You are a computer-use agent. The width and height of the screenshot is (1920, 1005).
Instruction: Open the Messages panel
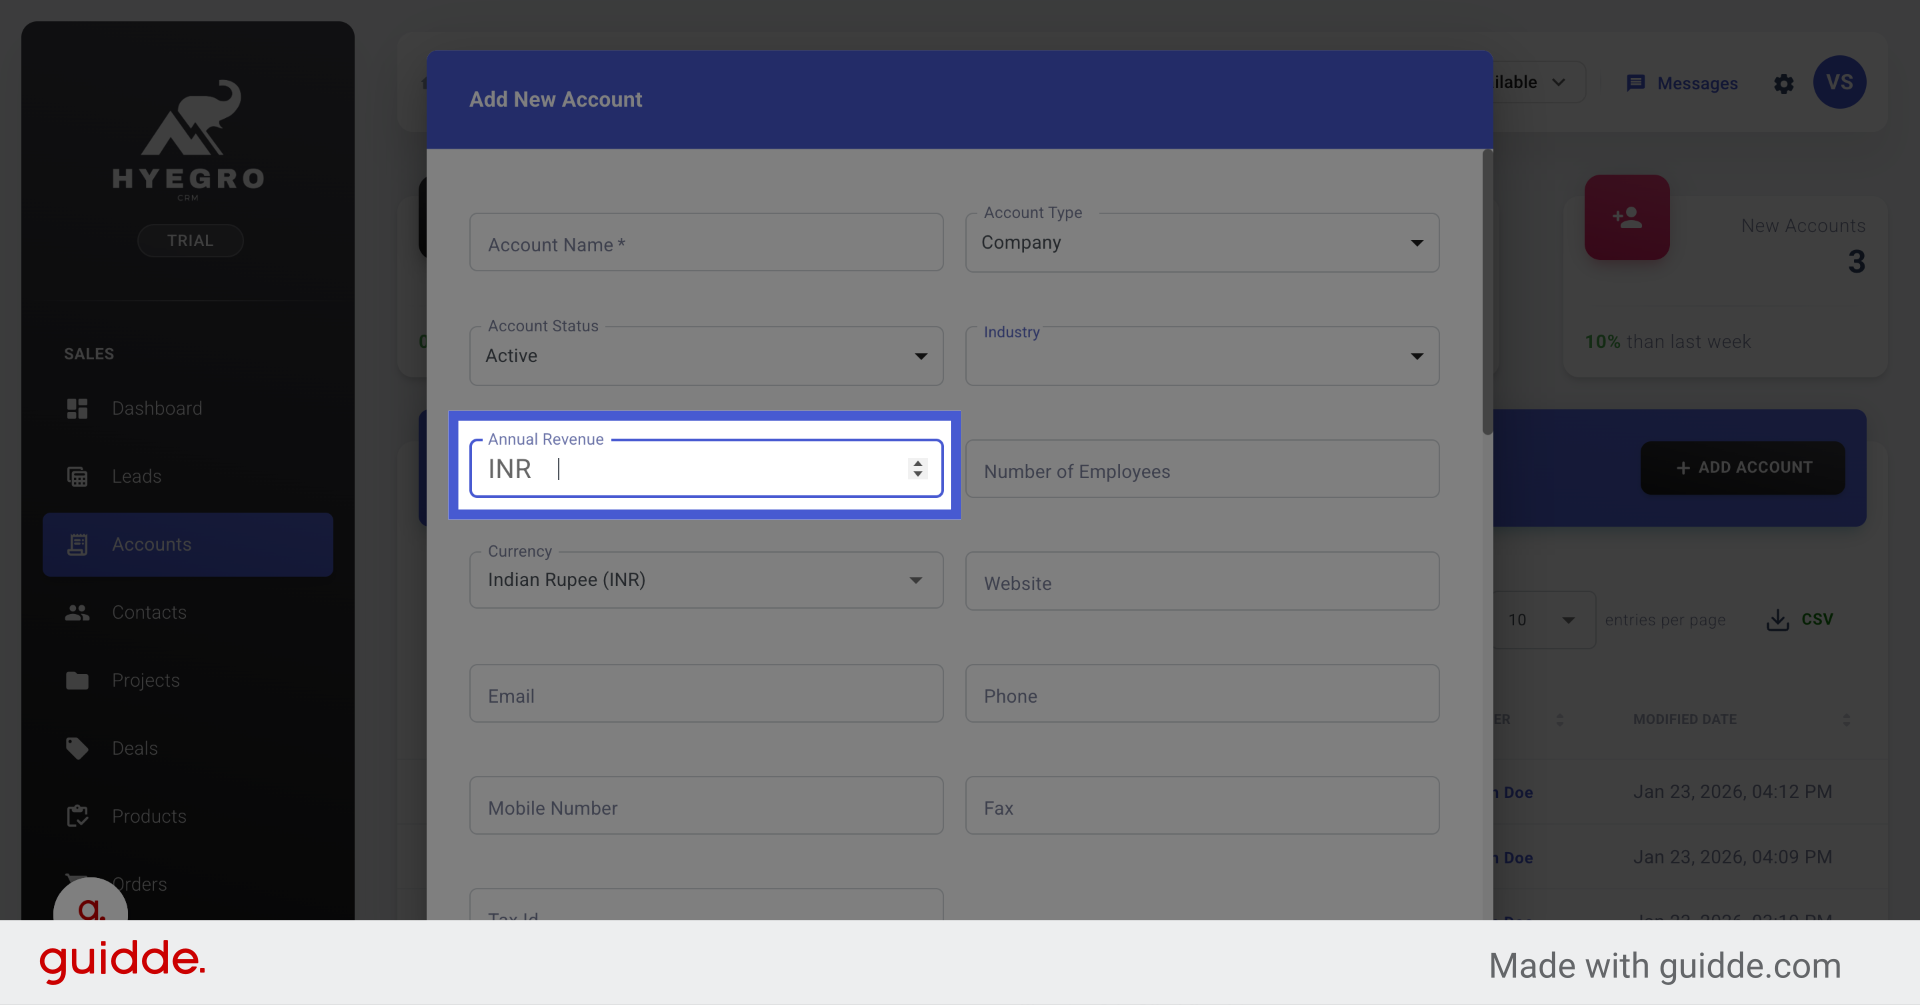click(x=1681, y=83)
